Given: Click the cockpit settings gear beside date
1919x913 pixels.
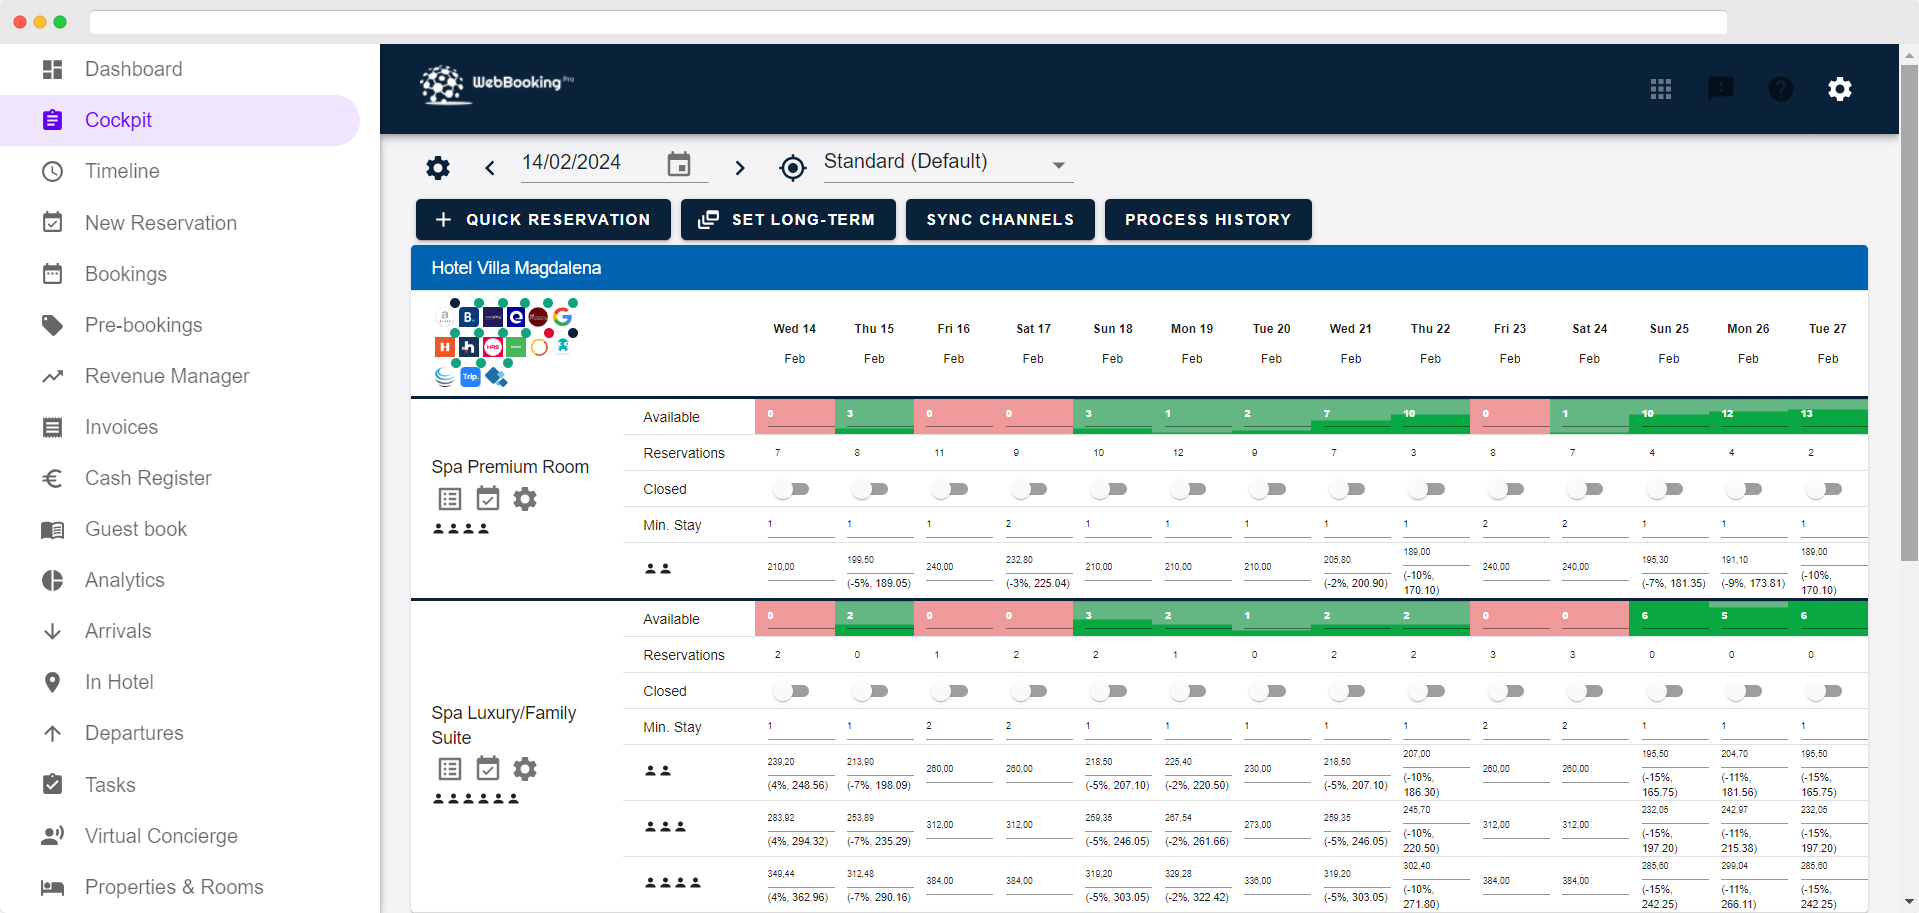Looking at the screenshot, I should coord(437,167).
